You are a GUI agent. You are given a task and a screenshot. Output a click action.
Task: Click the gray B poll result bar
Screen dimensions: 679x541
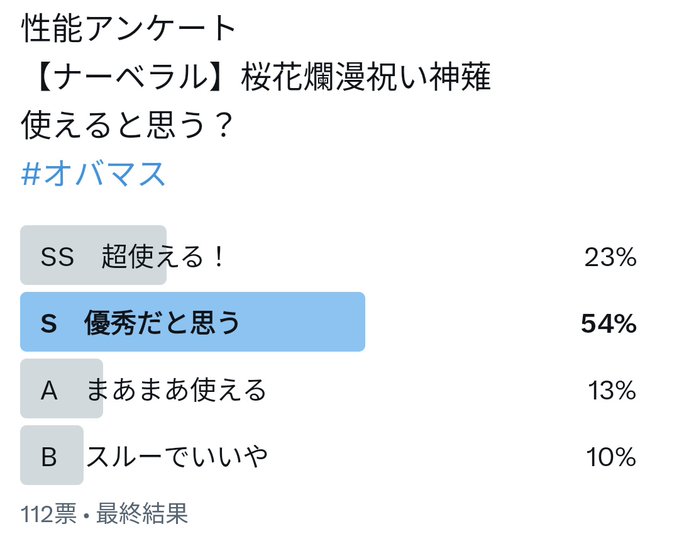click(52, 455)
